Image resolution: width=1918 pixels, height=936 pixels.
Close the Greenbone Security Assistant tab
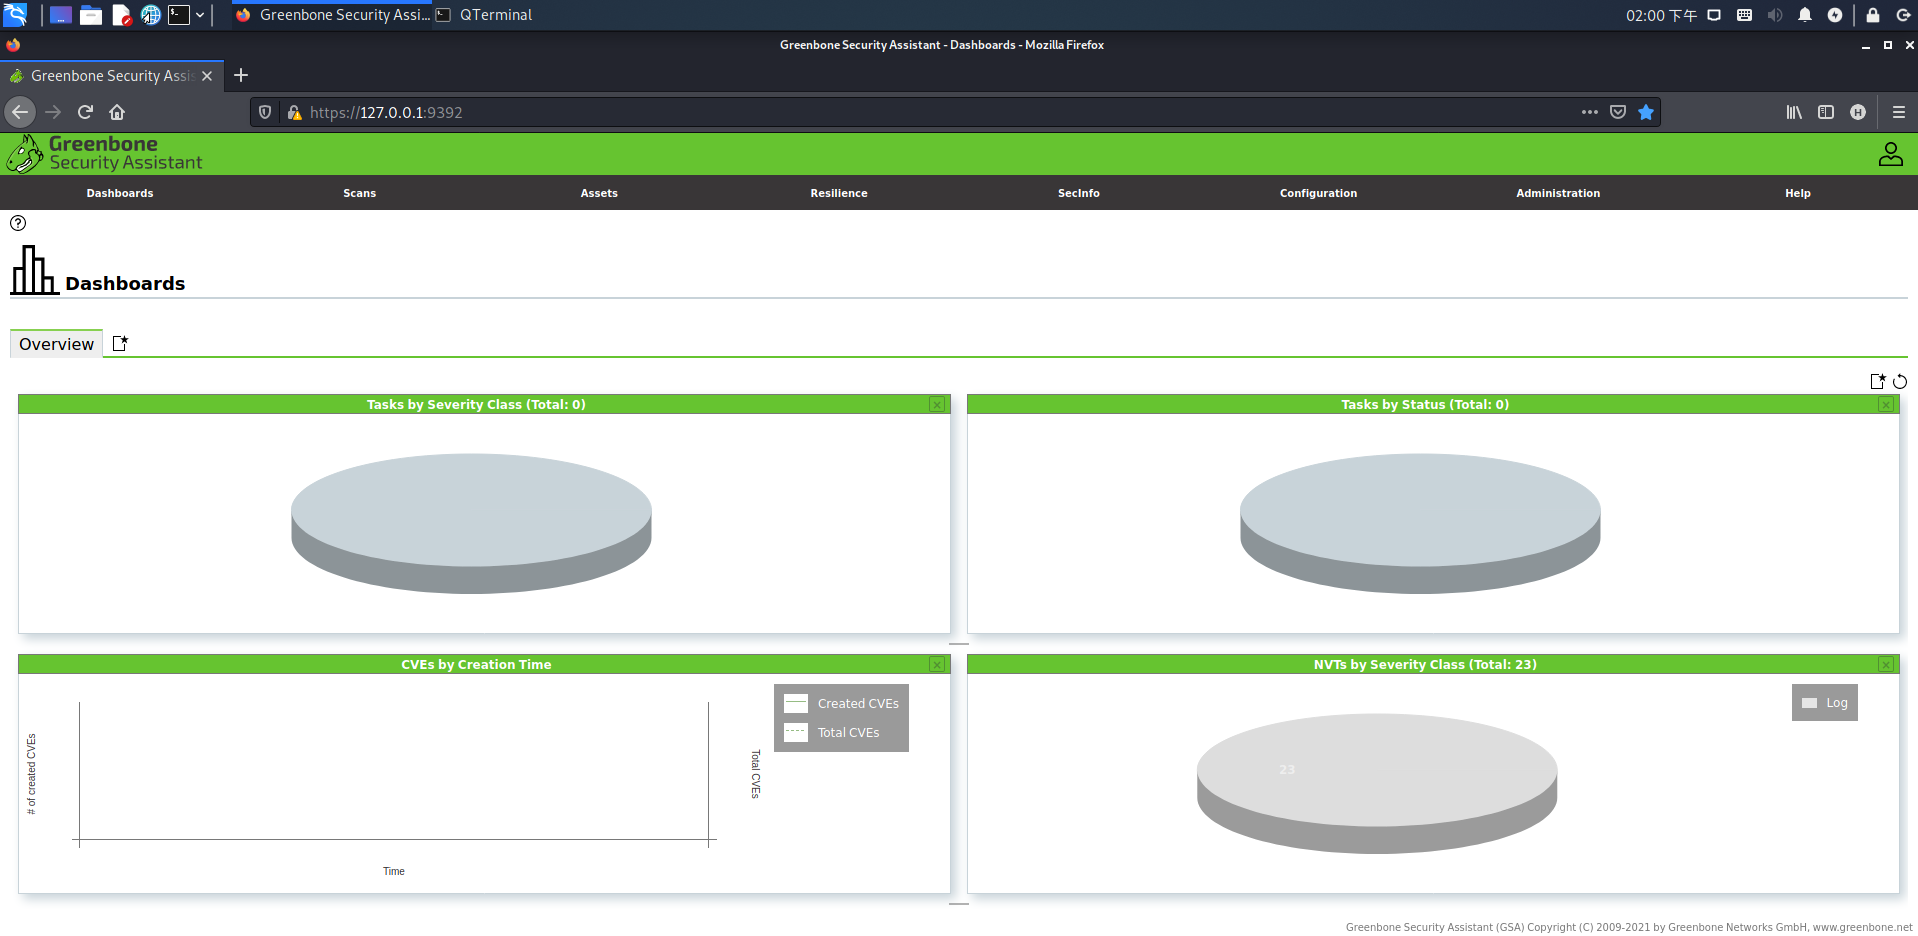[207, 76]
